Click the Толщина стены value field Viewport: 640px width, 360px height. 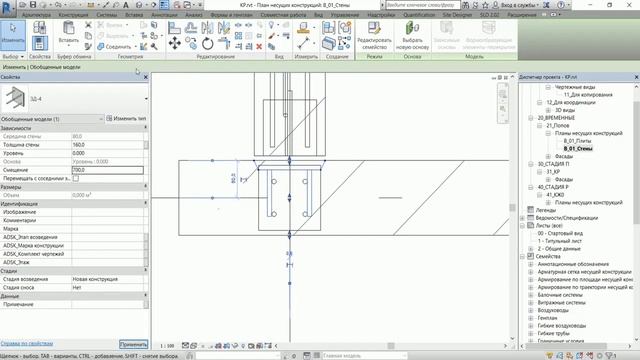coord(108,145)
